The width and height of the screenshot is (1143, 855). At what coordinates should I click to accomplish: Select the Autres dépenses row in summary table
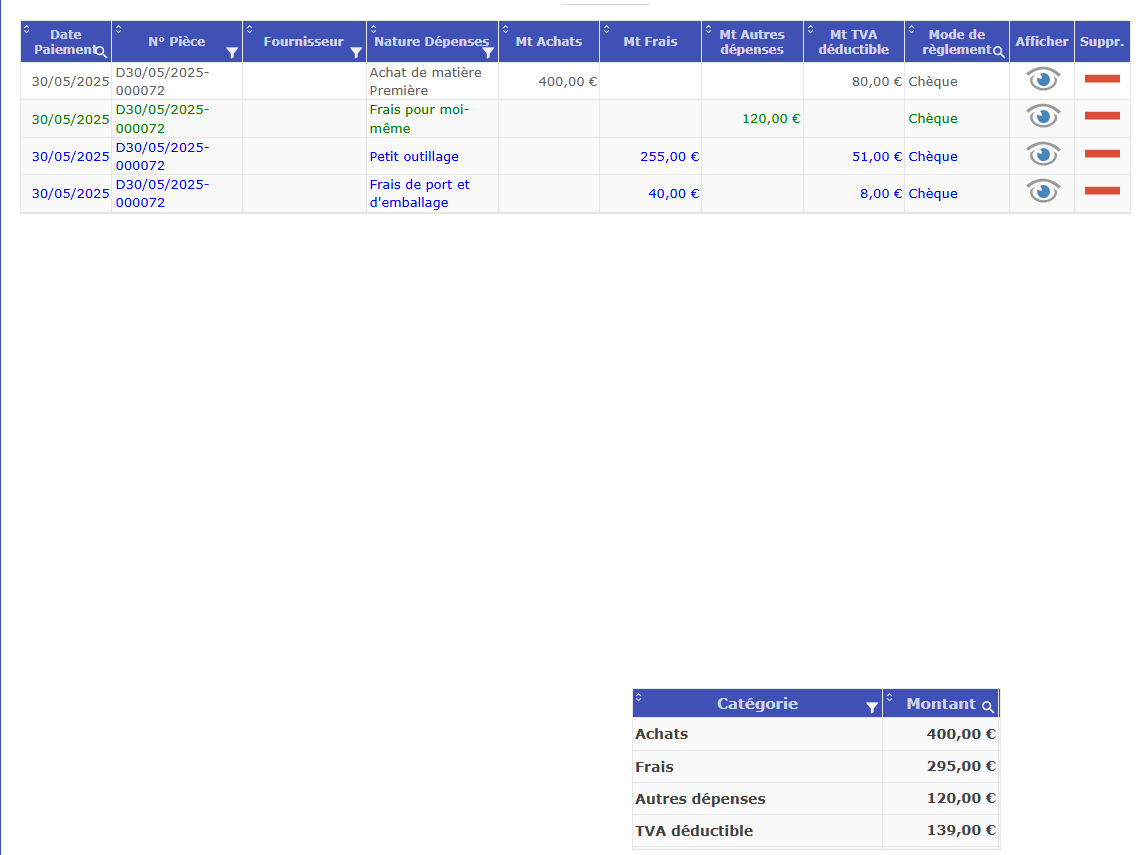coord(700,799)
